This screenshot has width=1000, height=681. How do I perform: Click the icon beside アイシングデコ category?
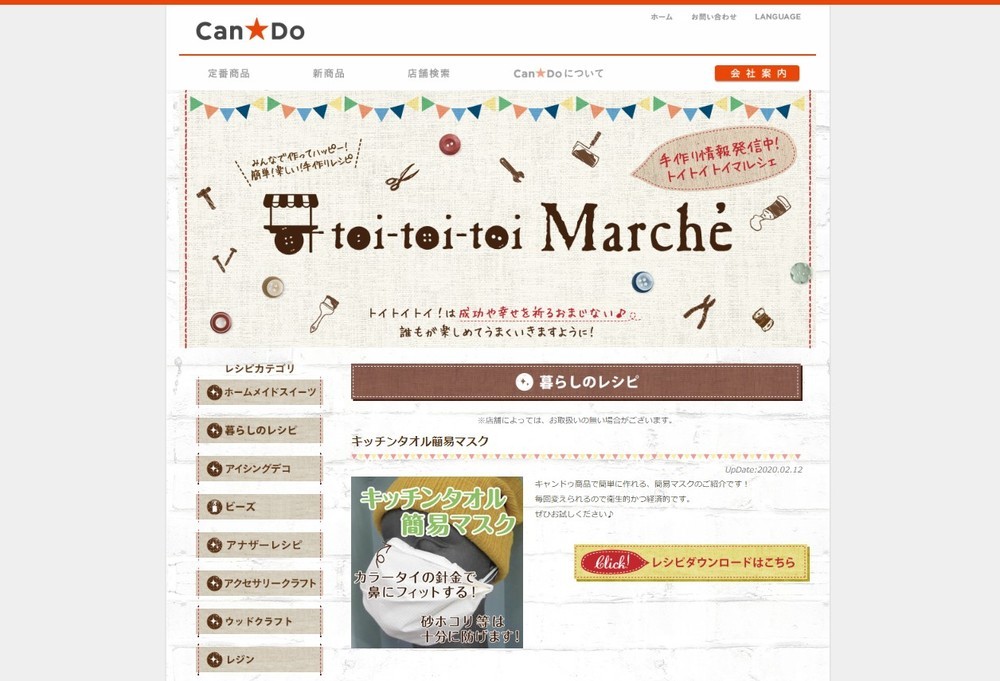214,469
